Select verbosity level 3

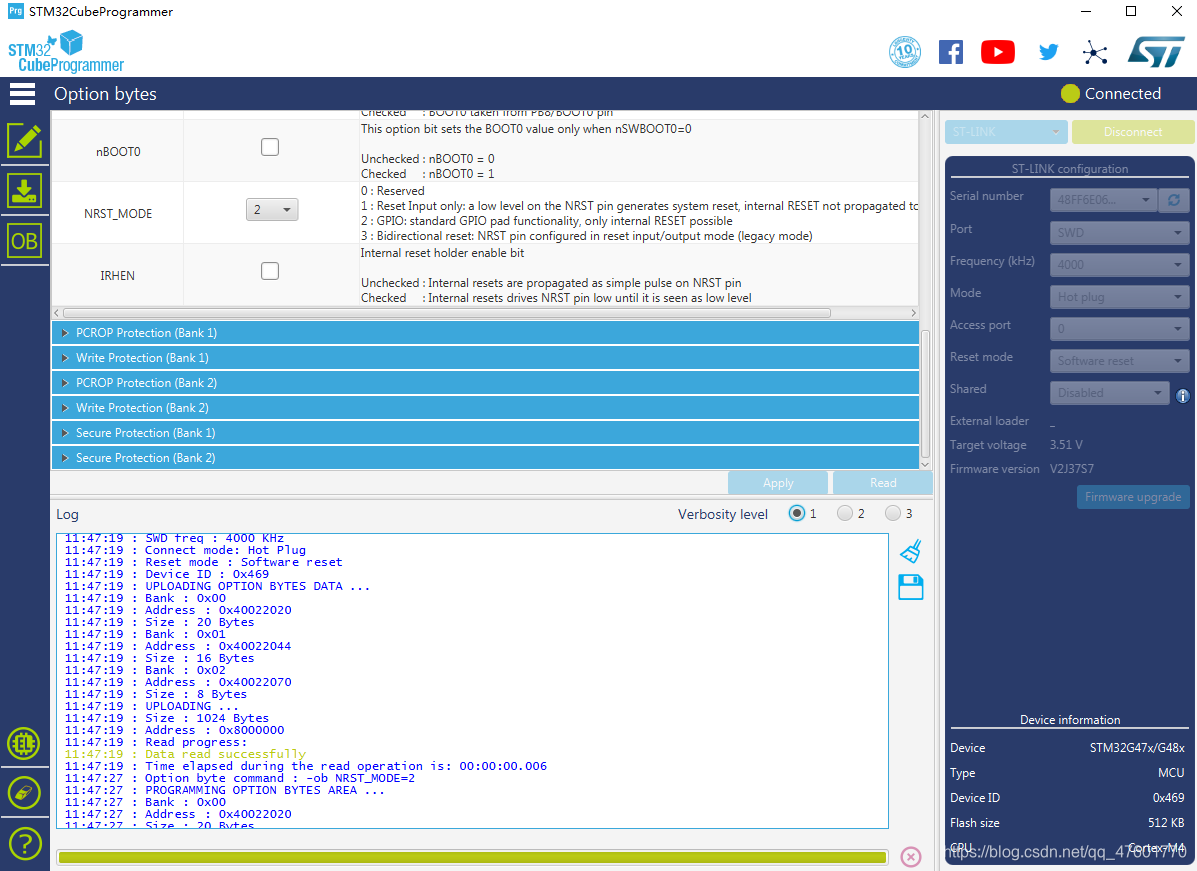click(892, 513)
